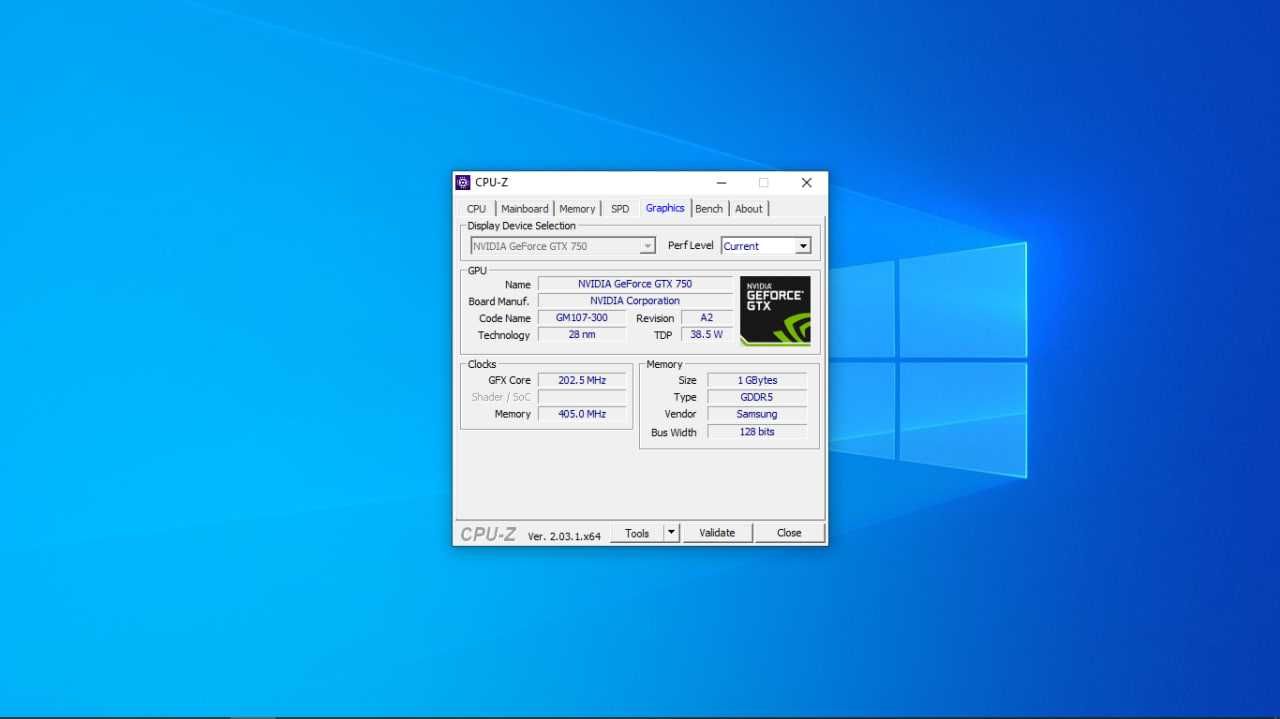Click the Revision A2 value
1280x719 pixels.
click(707, 318)
